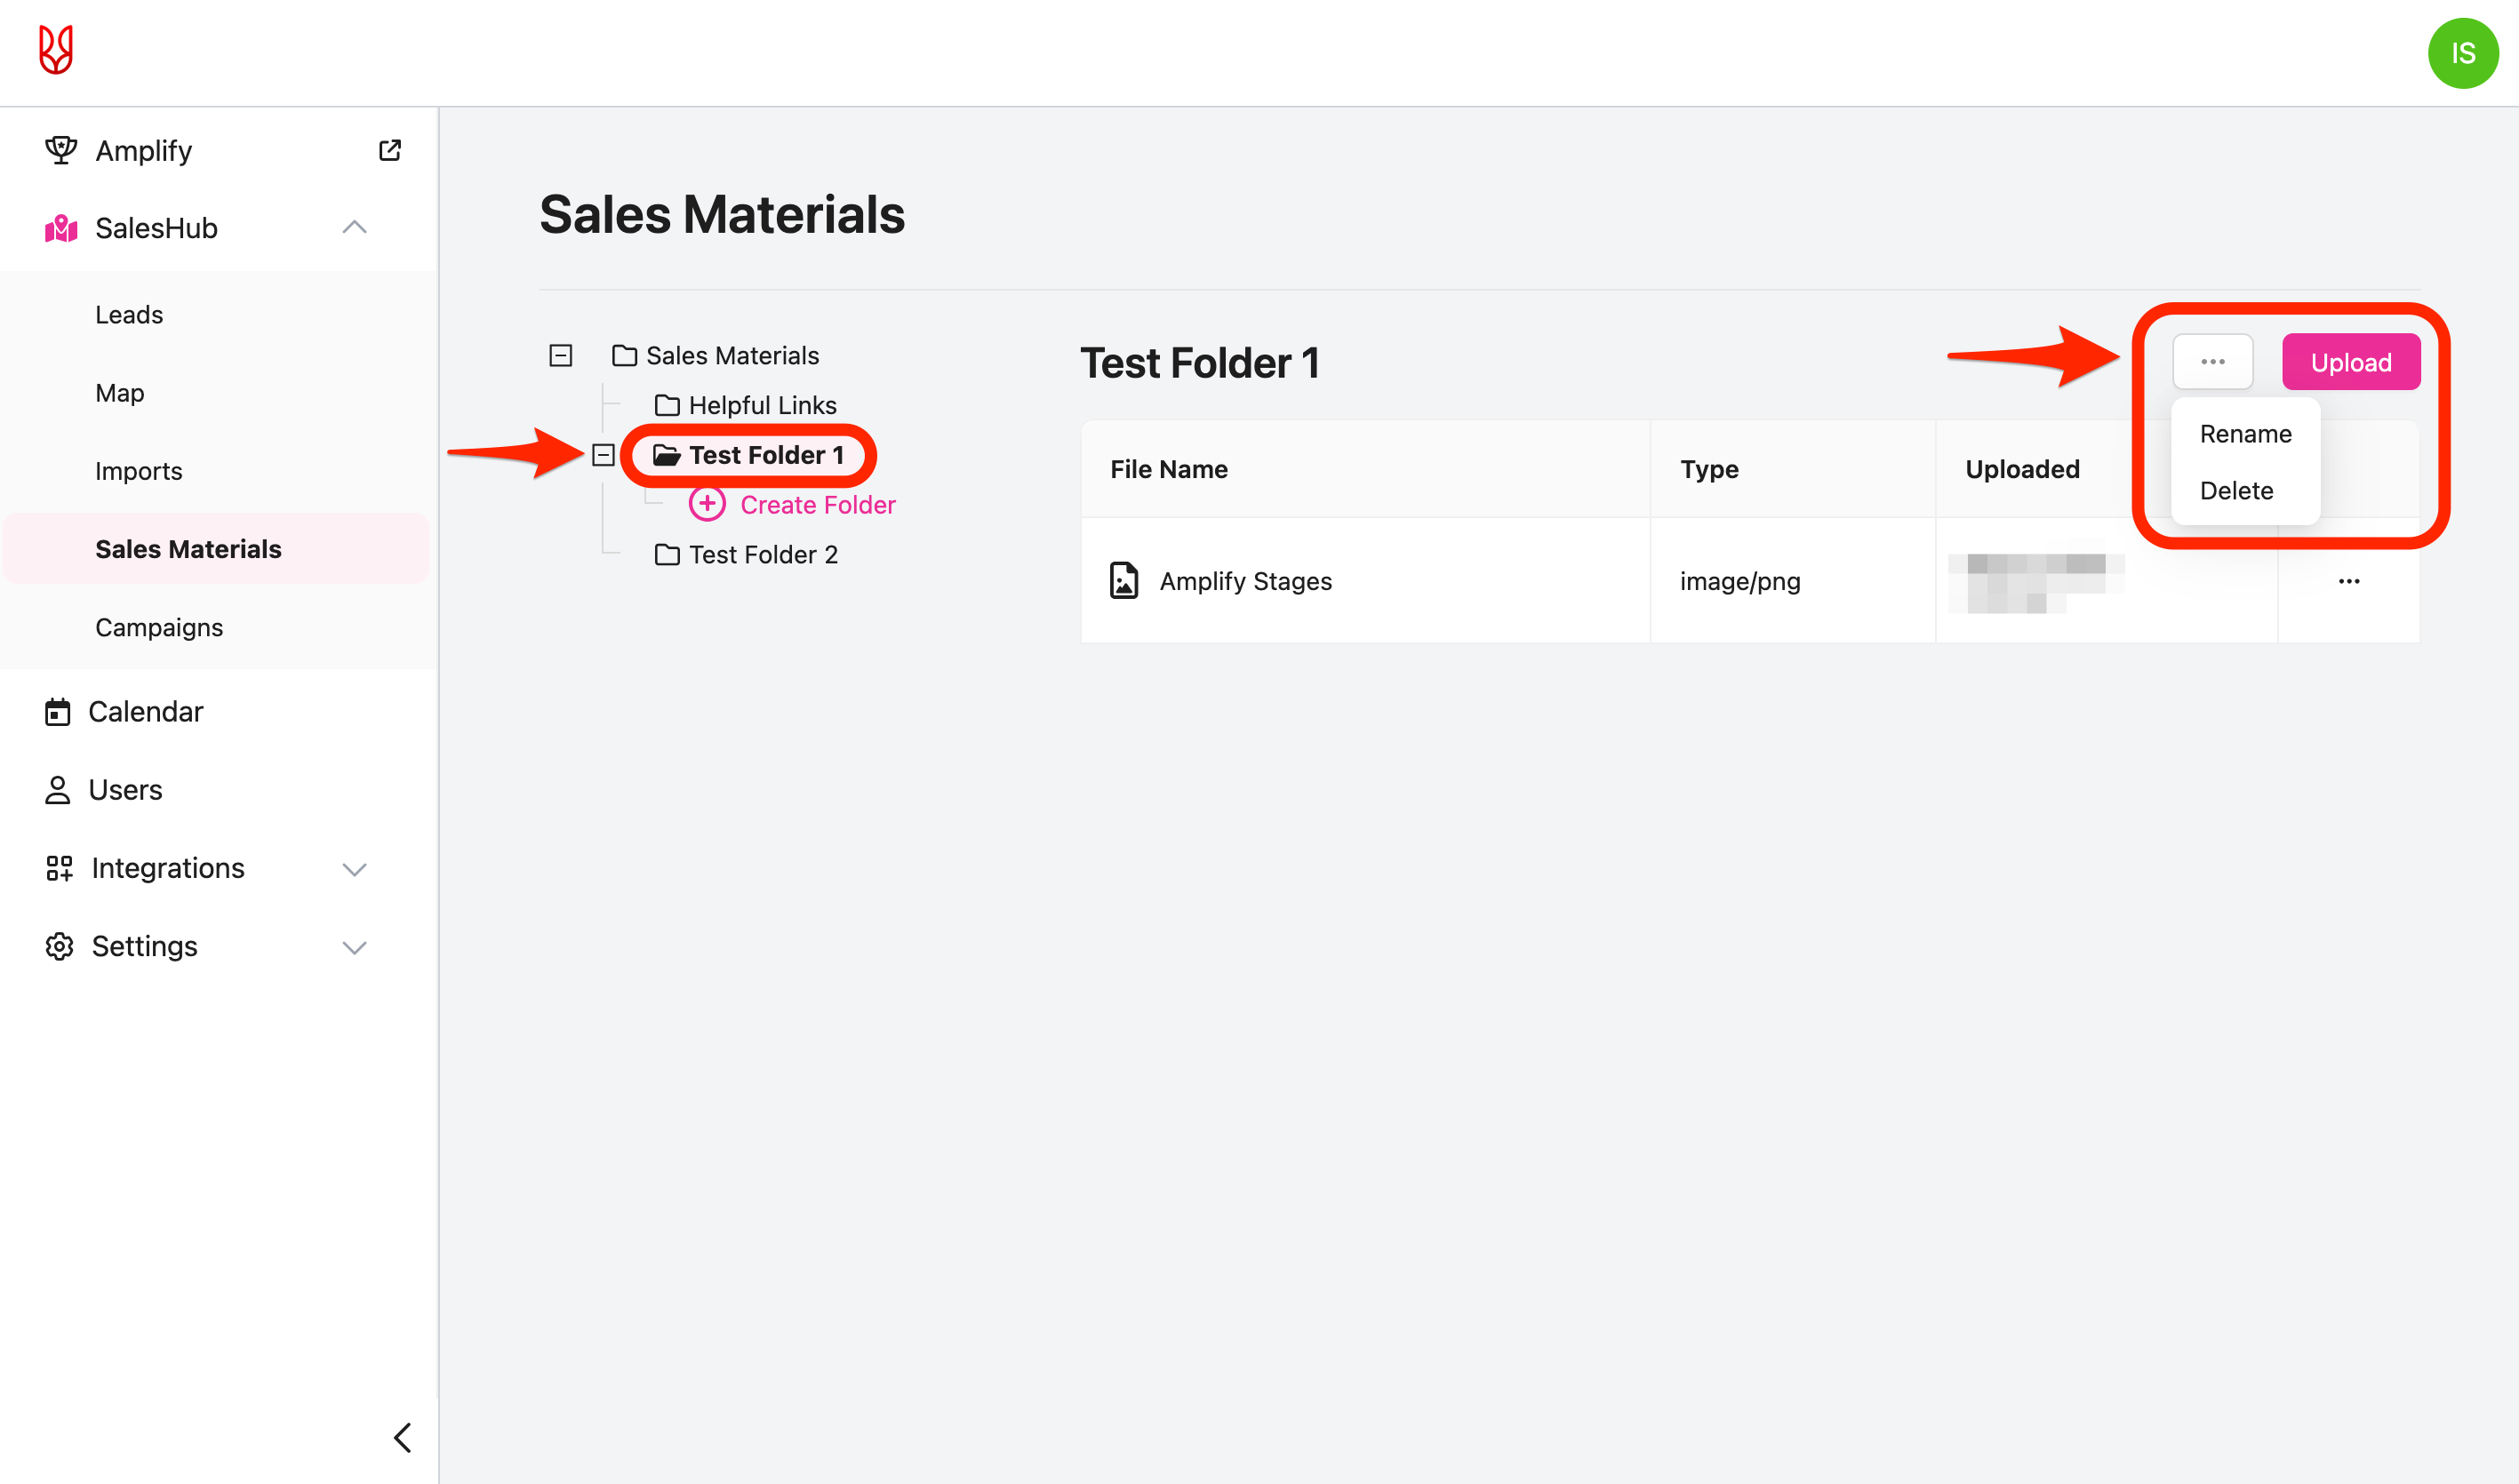Click the plus circle Create Folder icon

(x=707, y=504)
